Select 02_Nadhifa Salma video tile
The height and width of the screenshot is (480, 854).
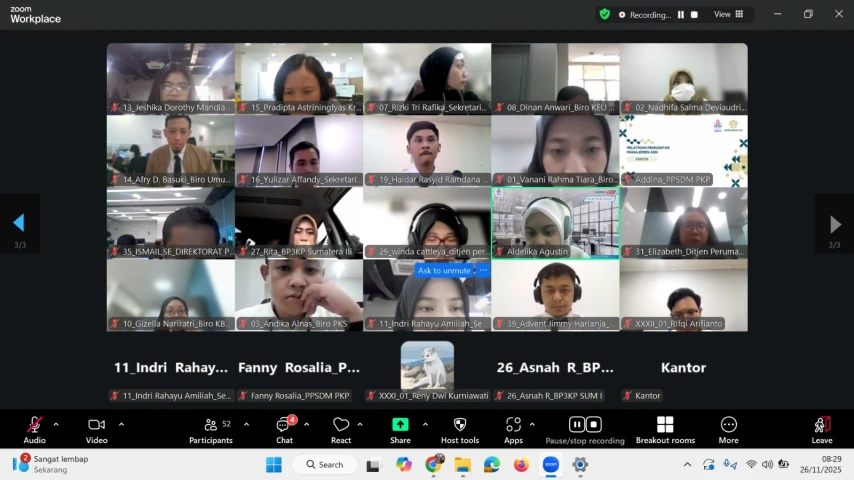pyautogui.click(x=684, y=79)
